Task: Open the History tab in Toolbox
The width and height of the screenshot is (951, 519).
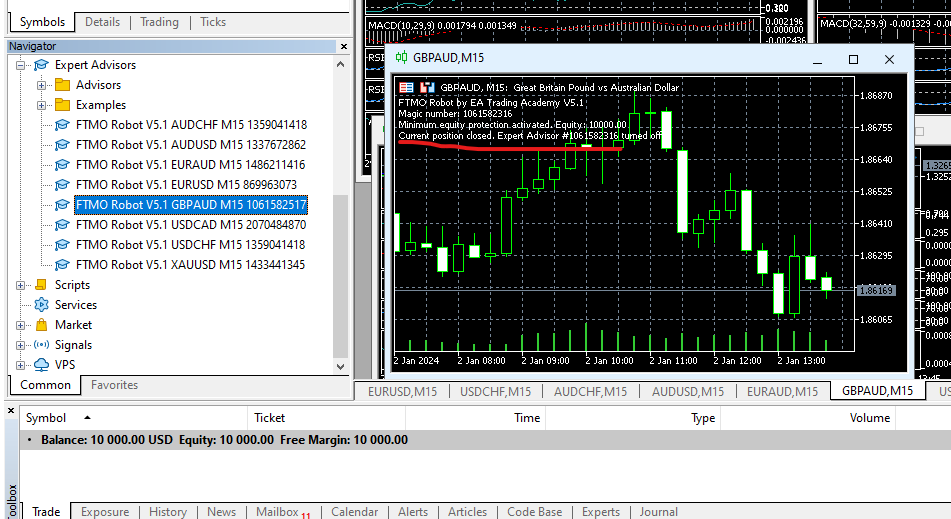Action: click(x=168, y=512)
